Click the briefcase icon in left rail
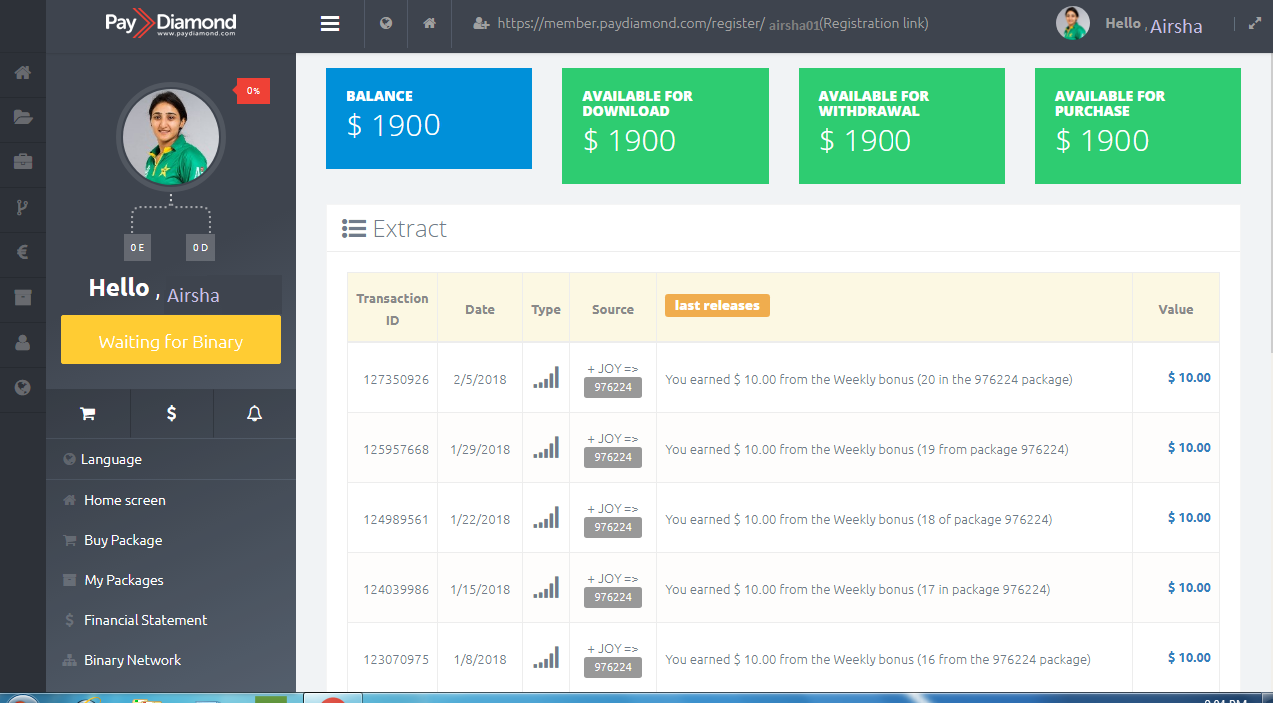 point(23,161)
